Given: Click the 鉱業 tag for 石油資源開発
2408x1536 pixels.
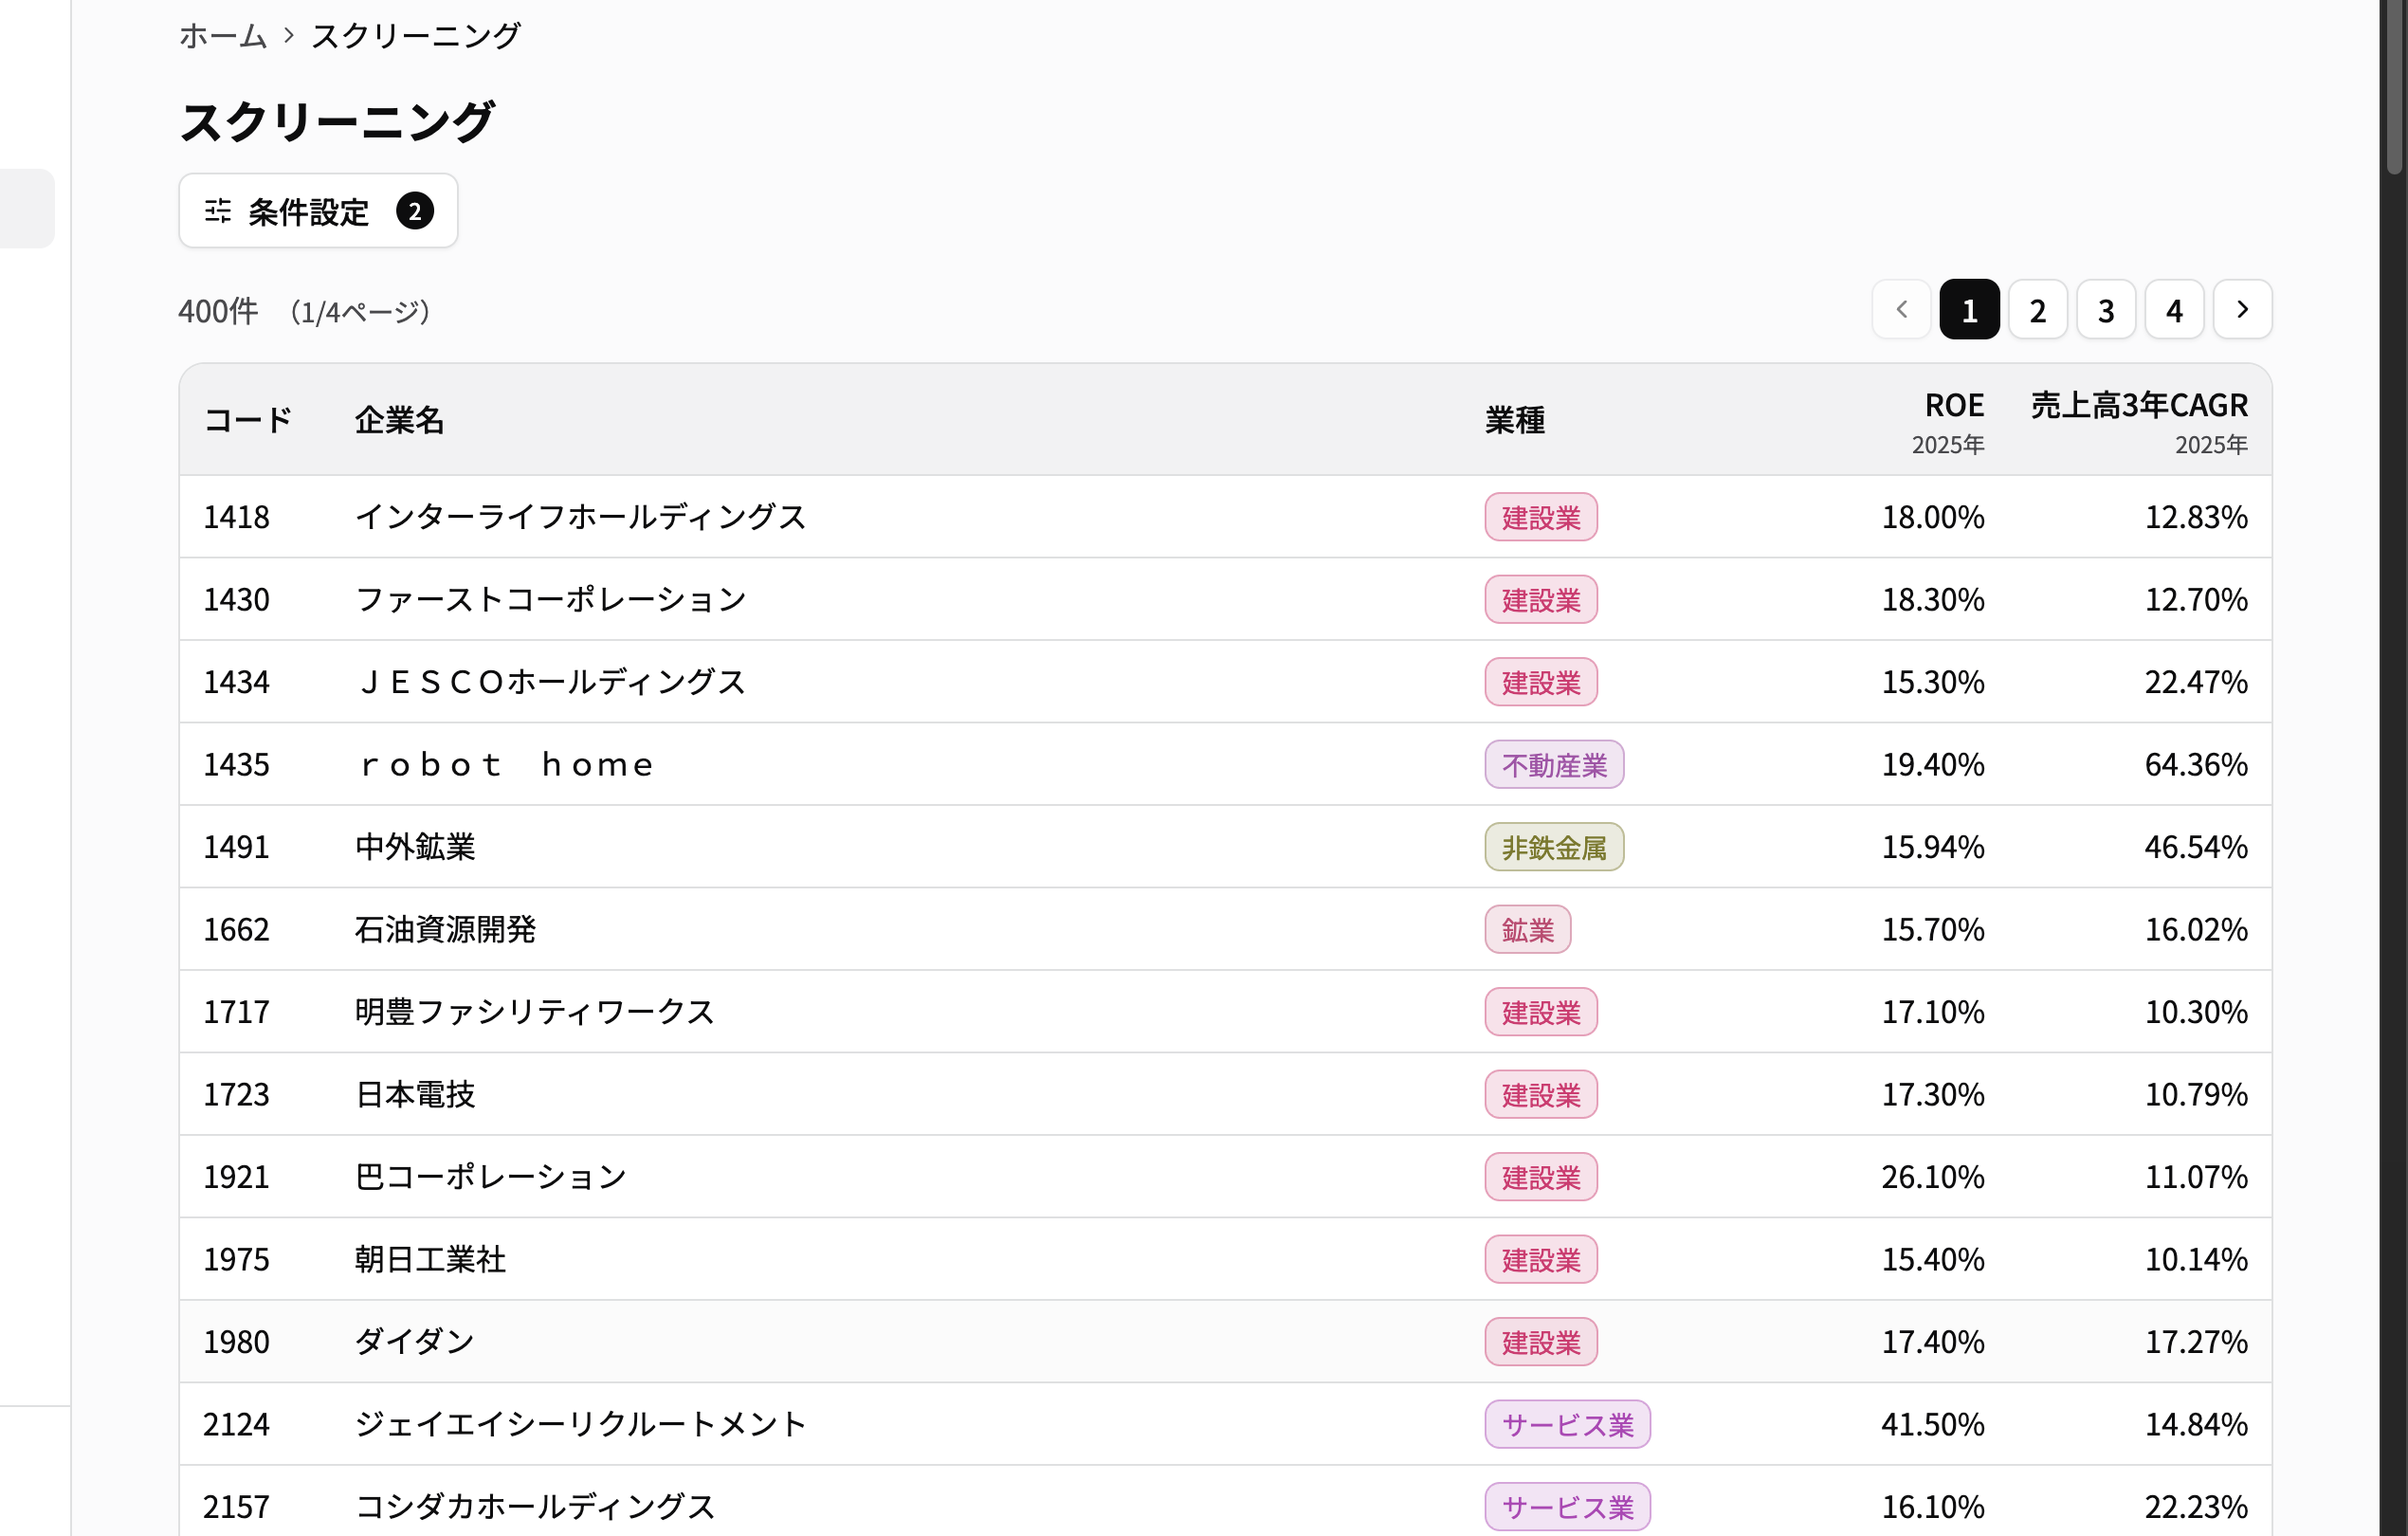Looking at the screenshot, I should 1528,930.
